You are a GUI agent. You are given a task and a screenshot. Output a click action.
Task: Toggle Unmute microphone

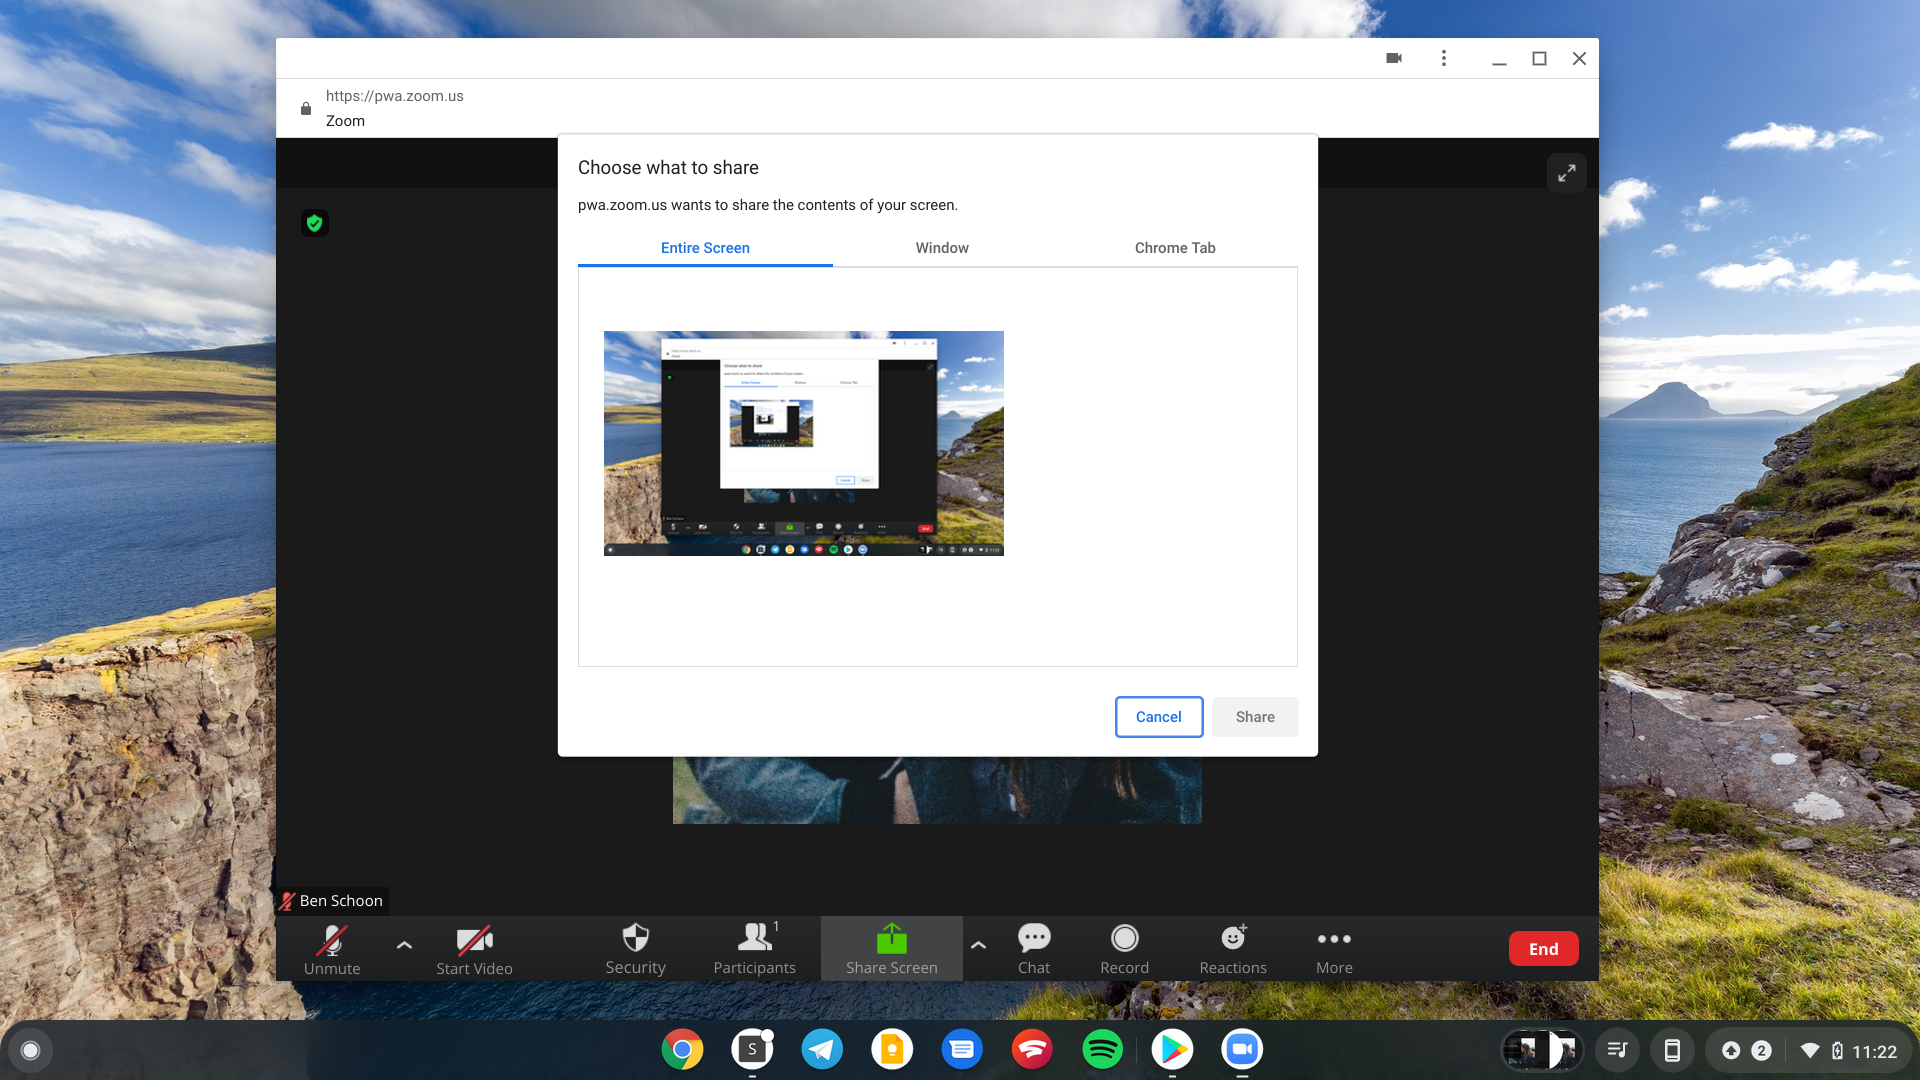click(x=331, y=941)
